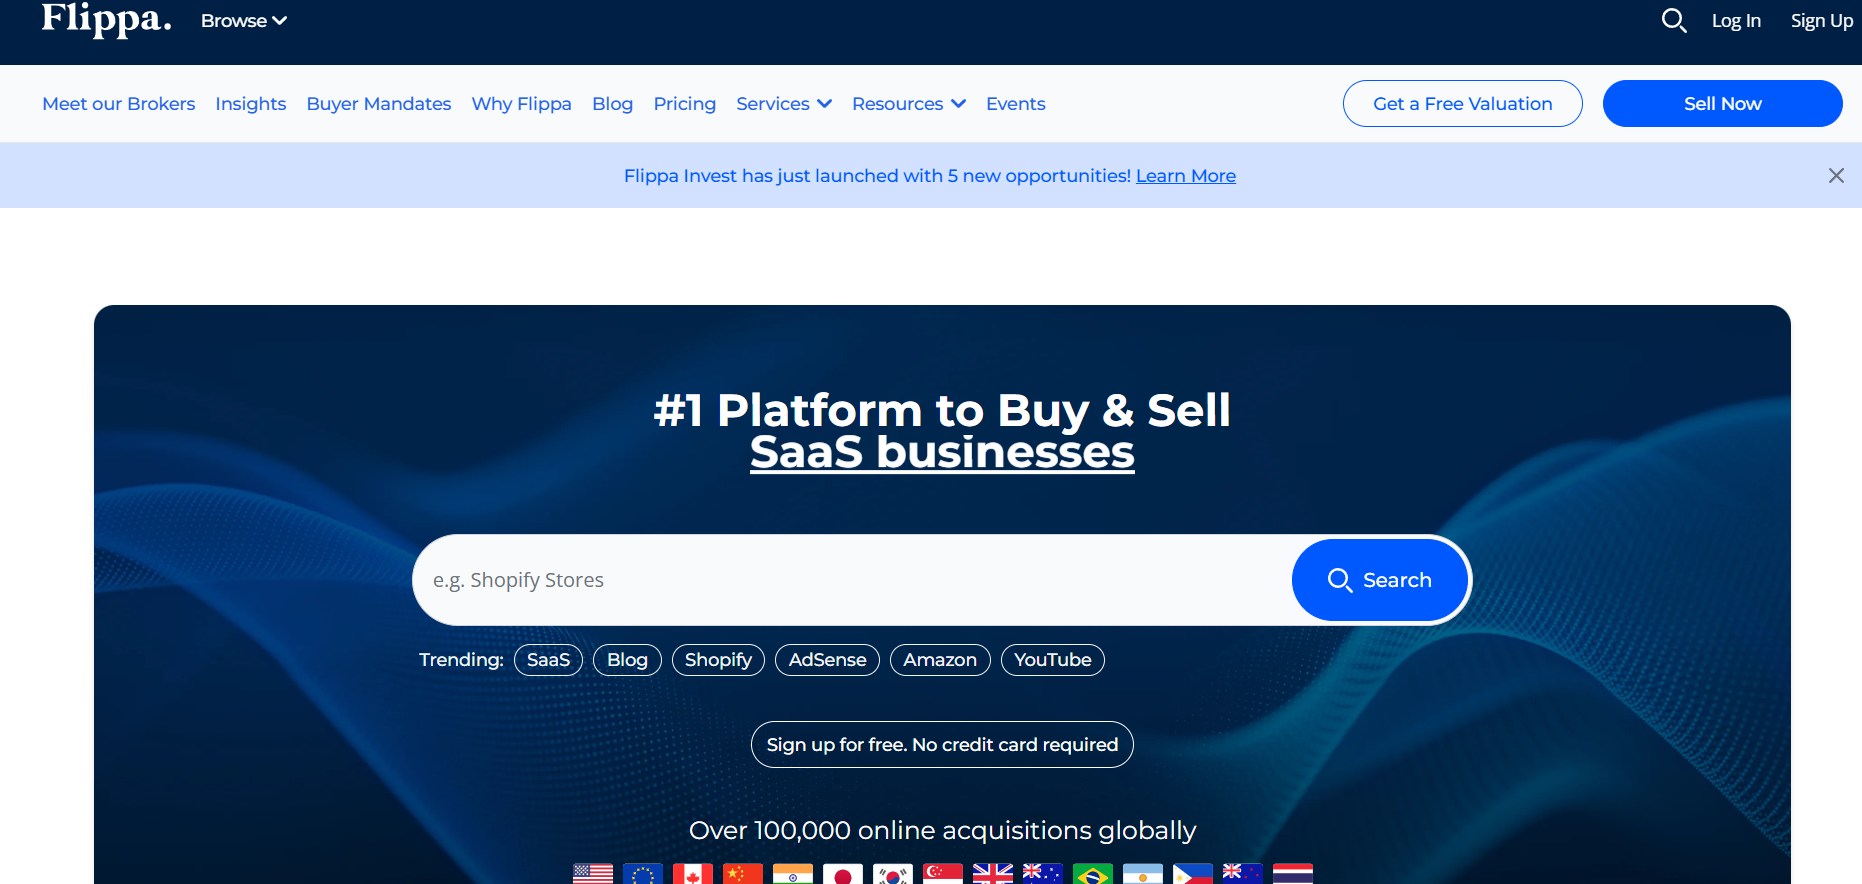The image size is (1862, 884).
Task: Open the Browse dropdown menu
Action: [x=244, y=21]
